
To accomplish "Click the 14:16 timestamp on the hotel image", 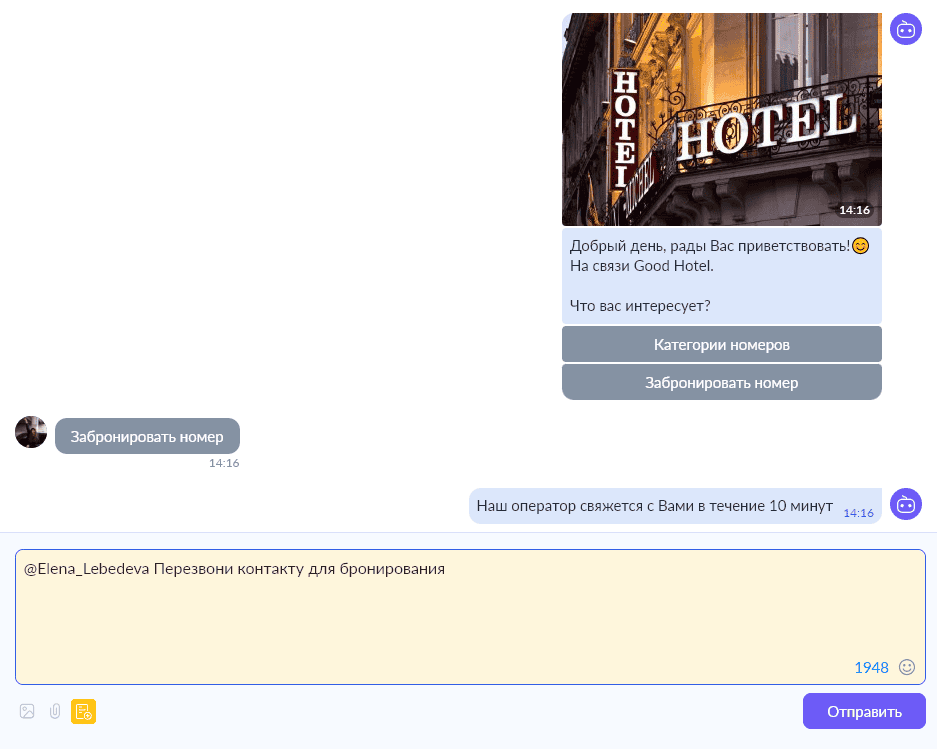I will pos(854,210).
